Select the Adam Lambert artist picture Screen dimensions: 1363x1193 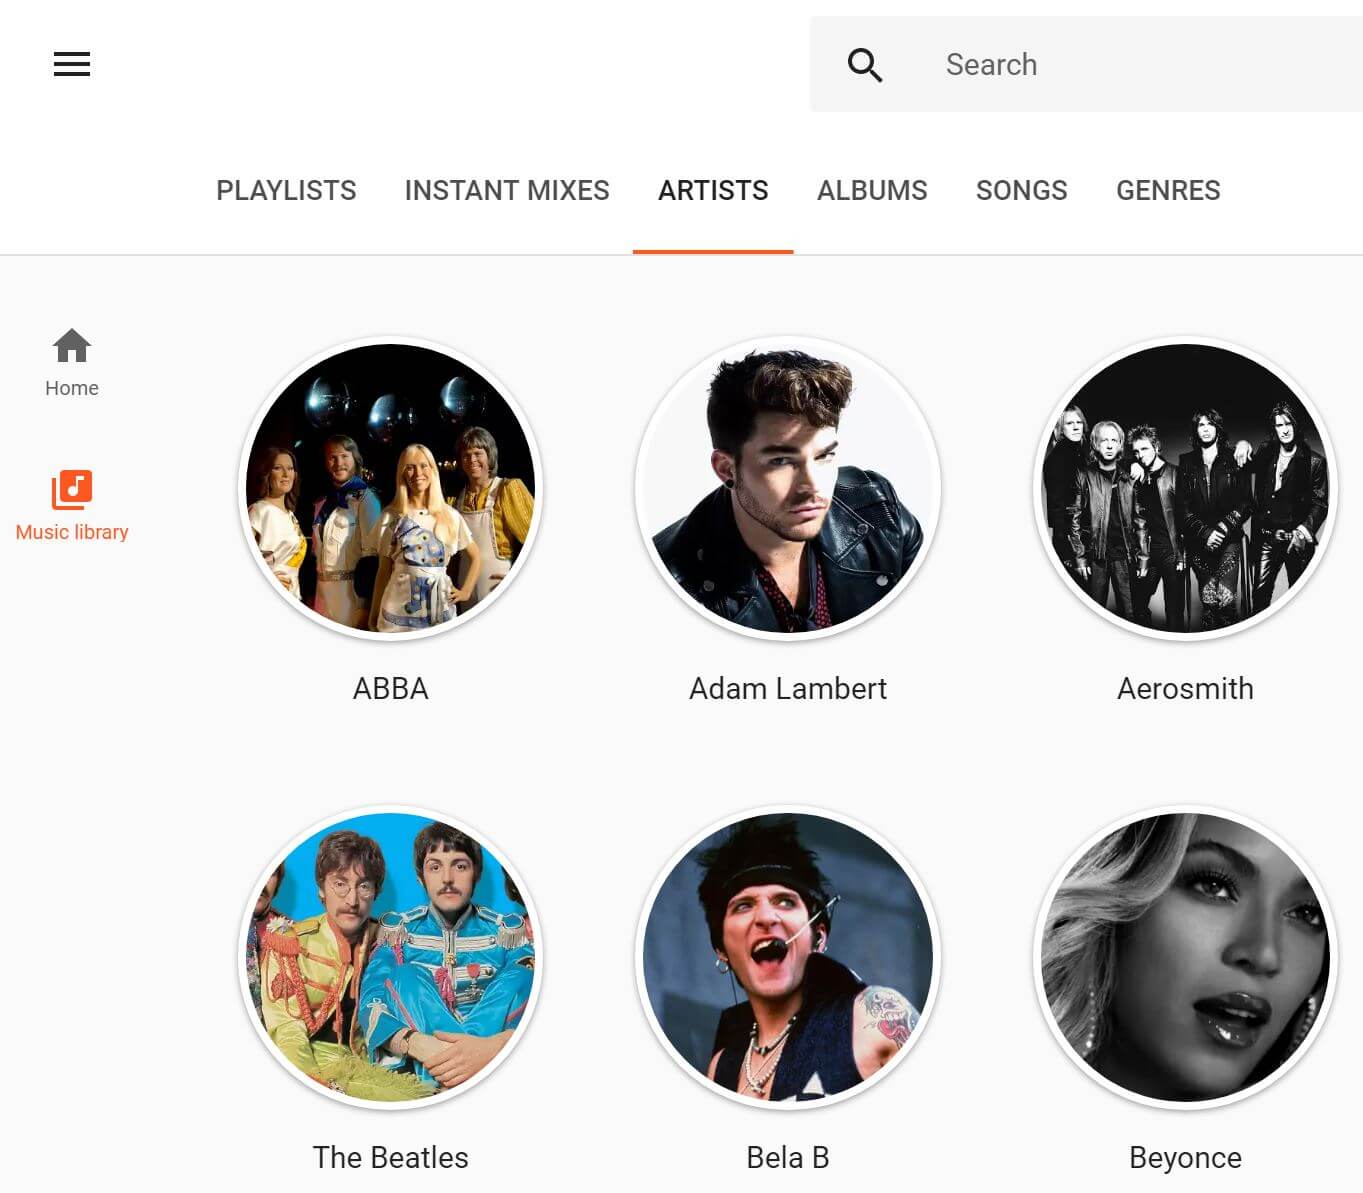coord(788,488)
